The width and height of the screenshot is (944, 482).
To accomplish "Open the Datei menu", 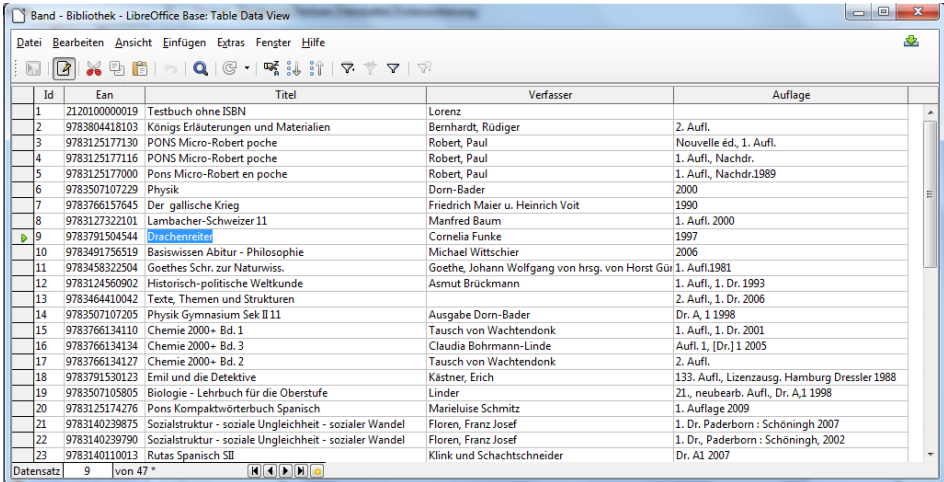I will (x=29, y=43).
